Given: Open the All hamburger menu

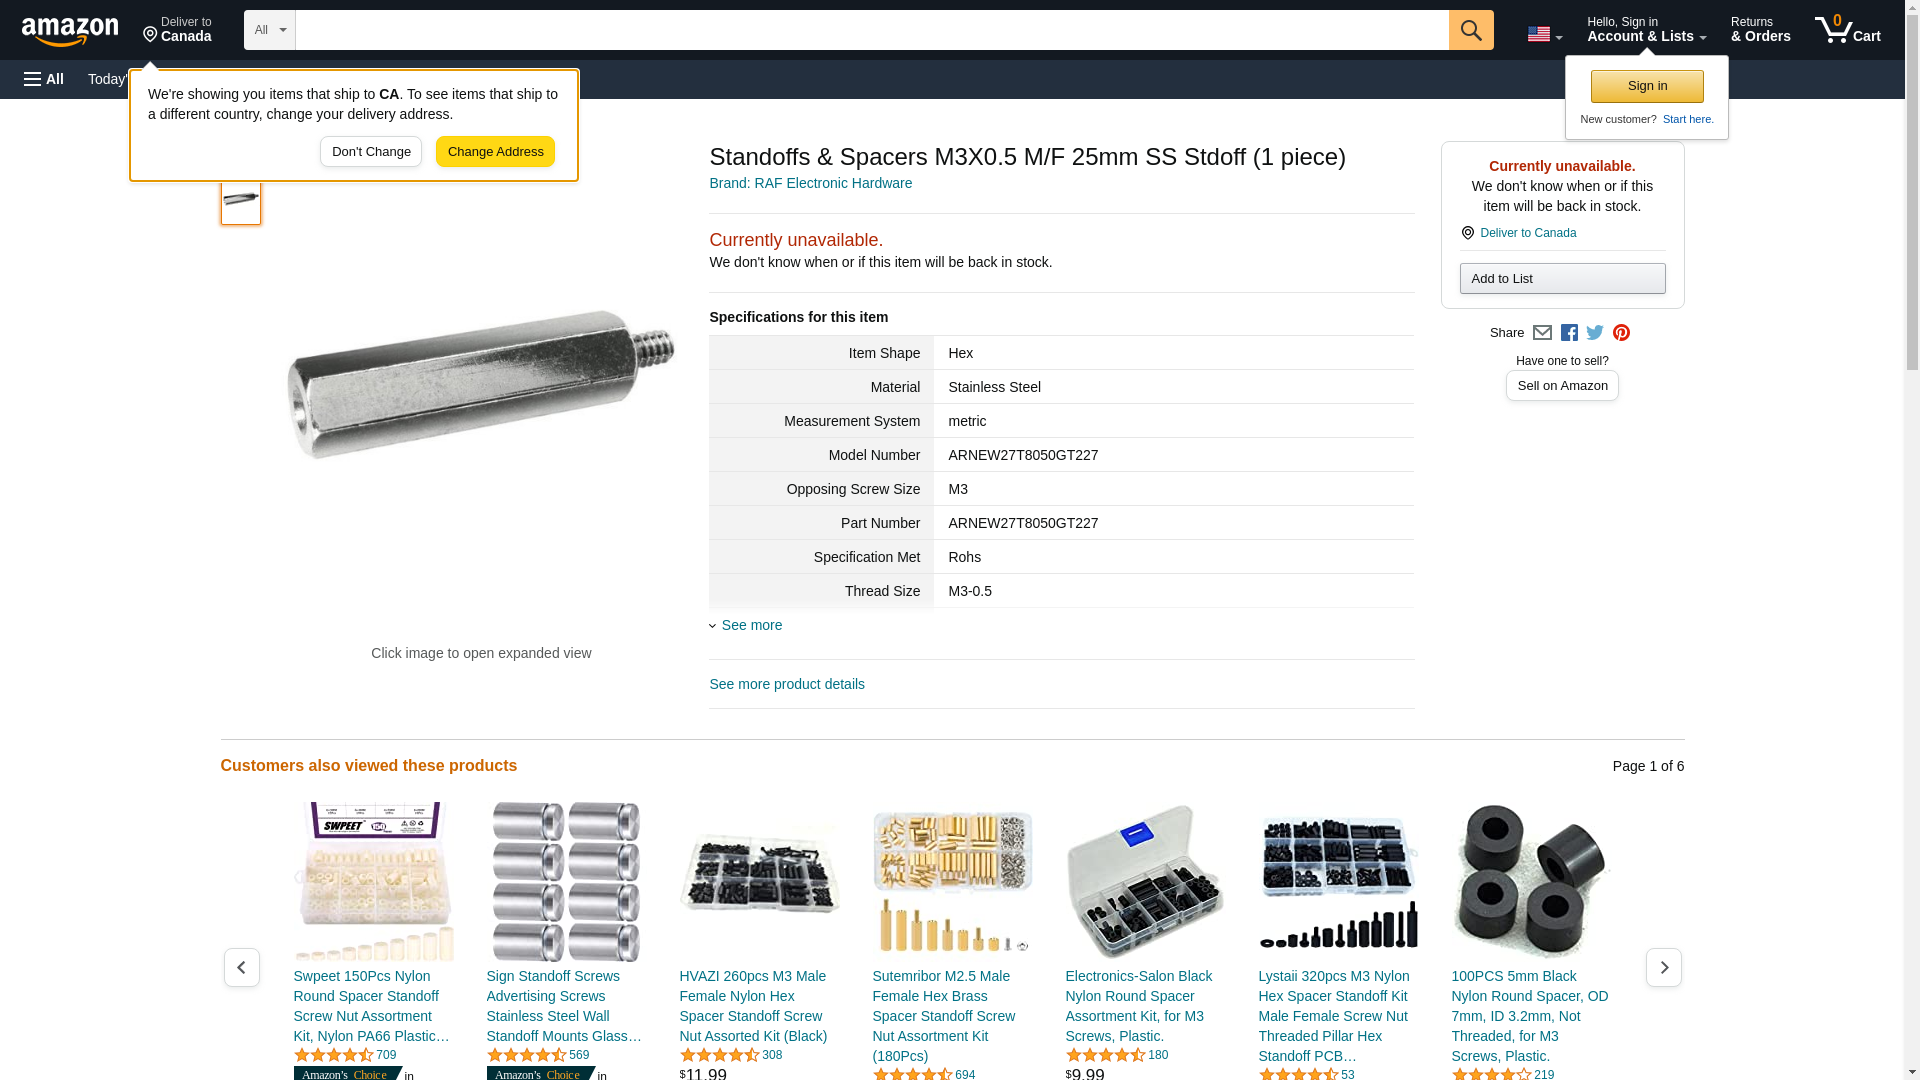Looking at the screenshot, I should point(44,79).
